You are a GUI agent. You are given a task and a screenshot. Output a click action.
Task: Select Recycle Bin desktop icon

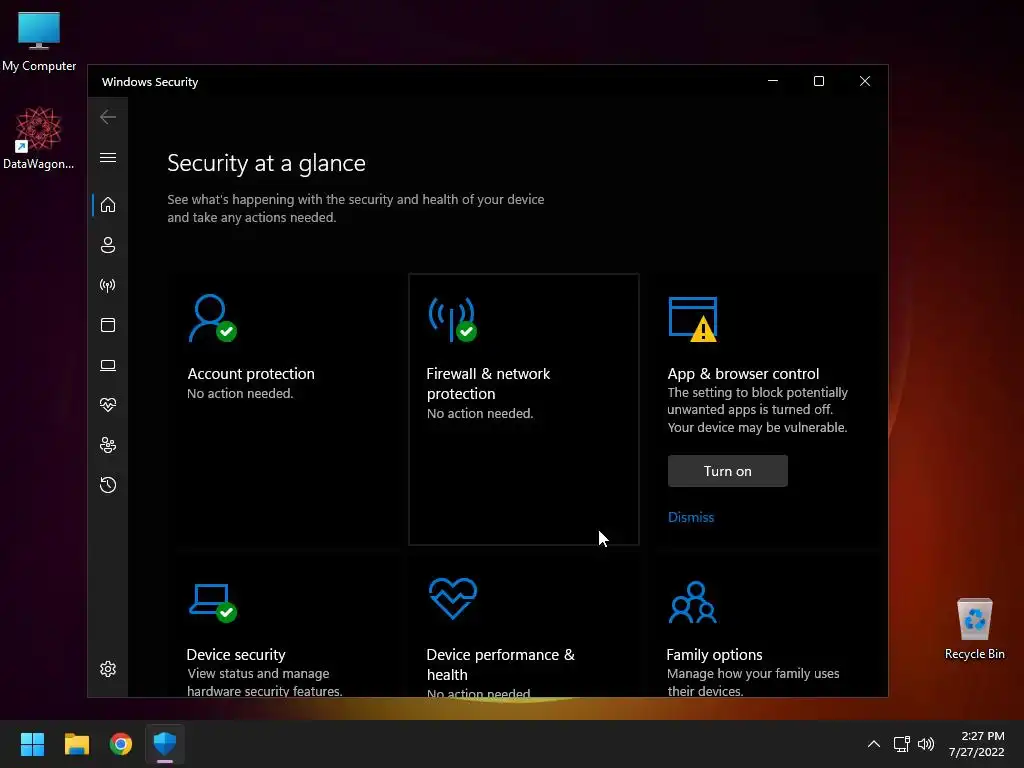[974, 629]
